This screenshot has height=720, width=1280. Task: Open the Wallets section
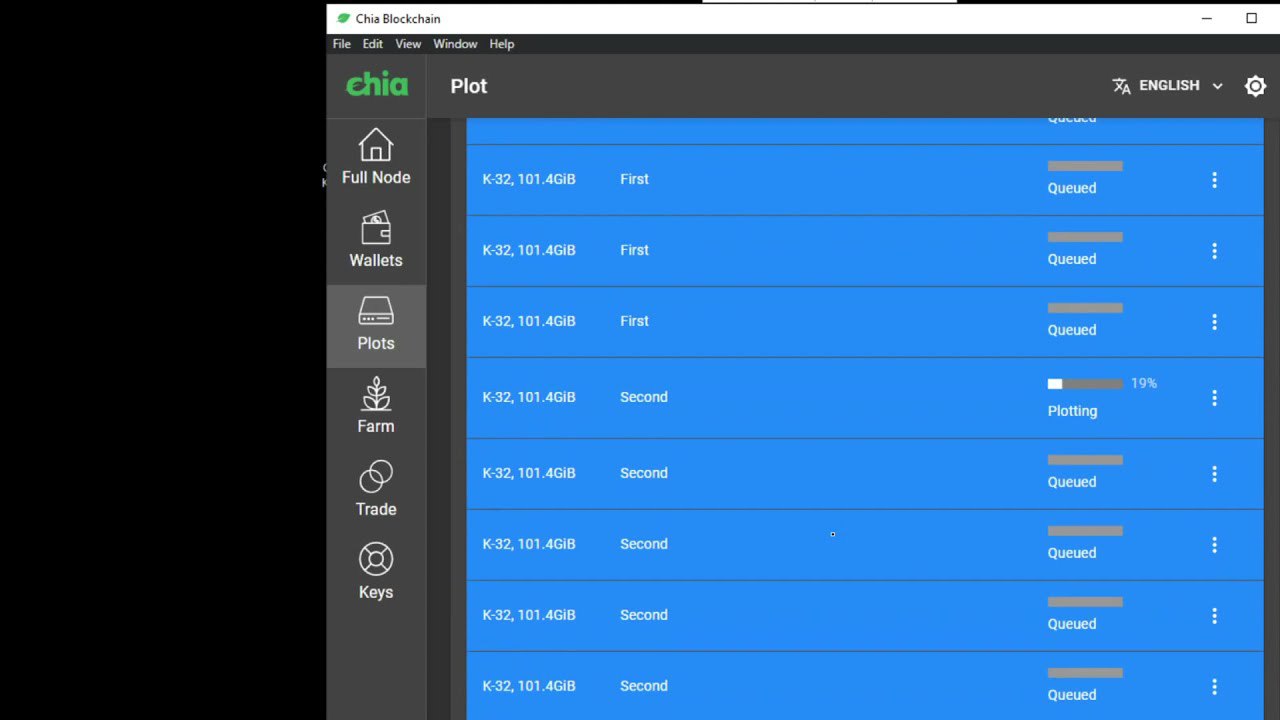pyautogui.click(x=376, y=241)
